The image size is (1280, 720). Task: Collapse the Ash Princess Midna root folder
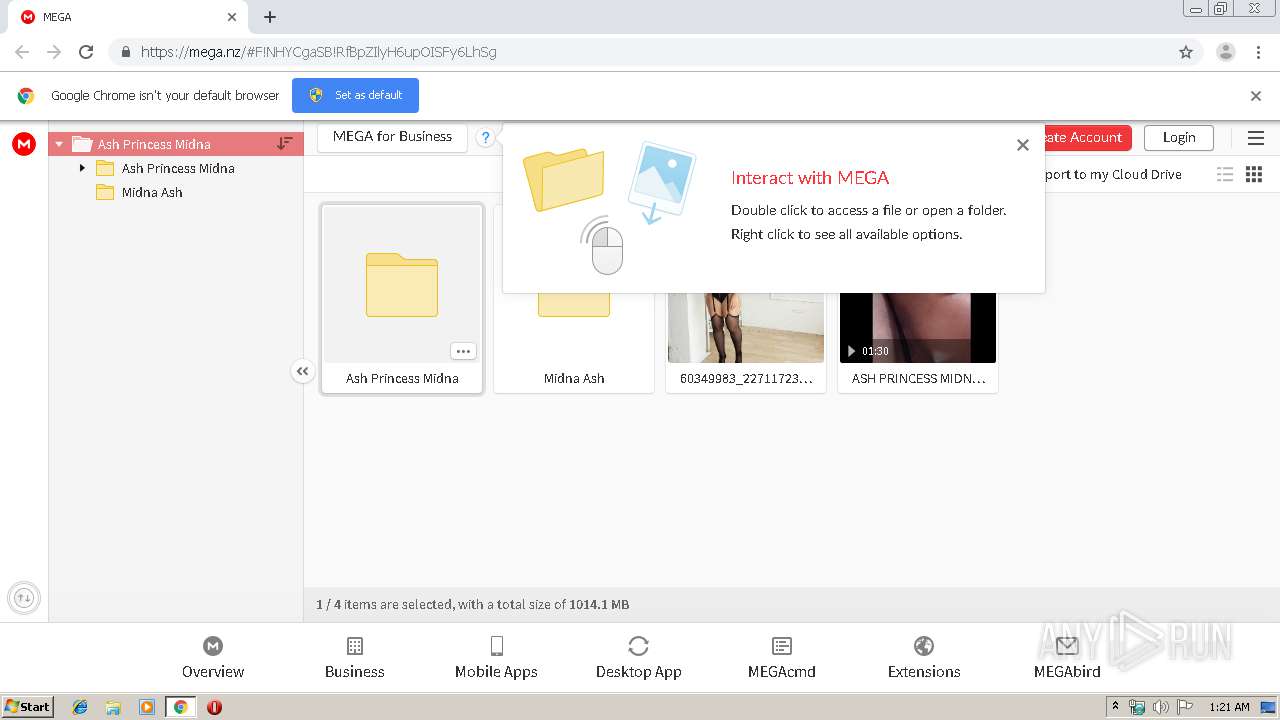coord(59,144)
